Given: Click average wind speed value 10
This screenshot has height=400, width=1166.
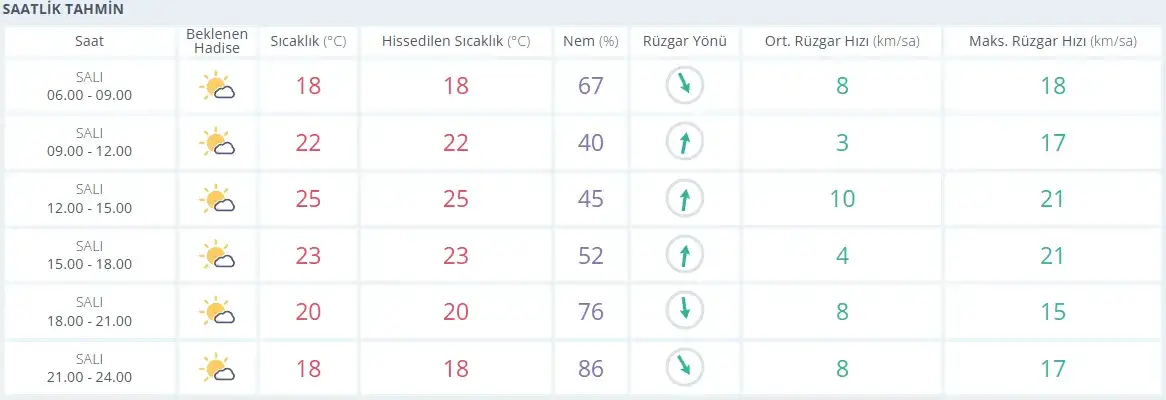Looking at the screenshot, I should coord(843,199).
